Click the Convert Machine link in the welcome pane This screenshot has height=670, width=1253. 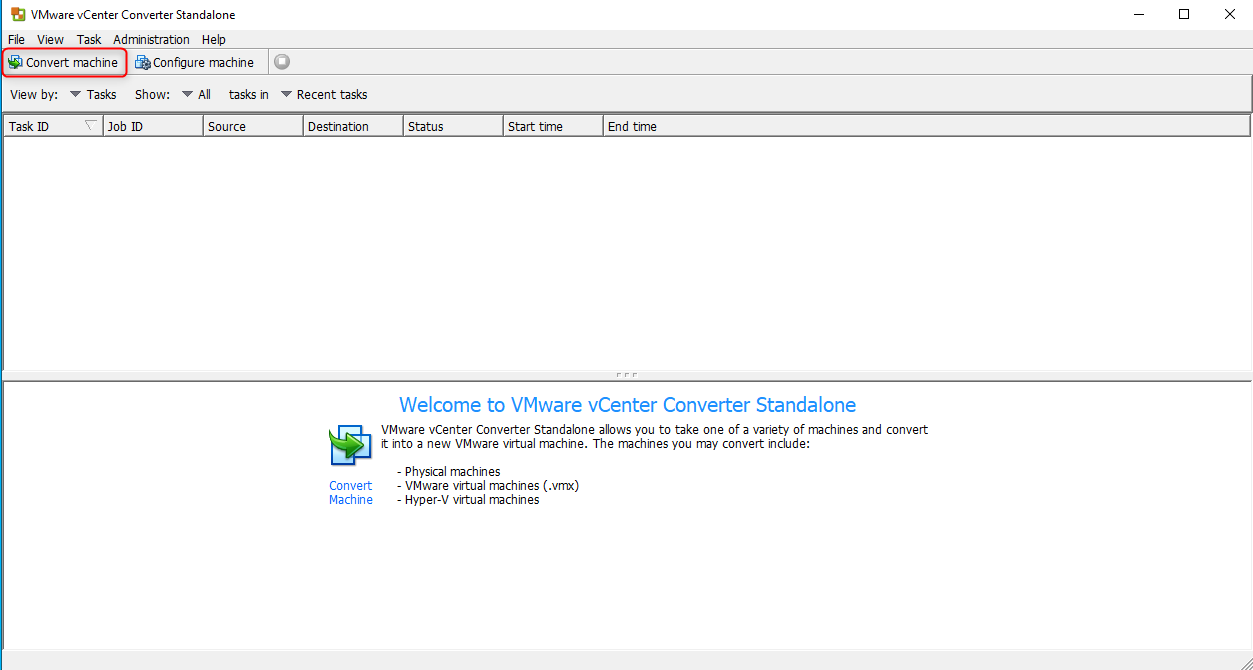tap(351, 493)
